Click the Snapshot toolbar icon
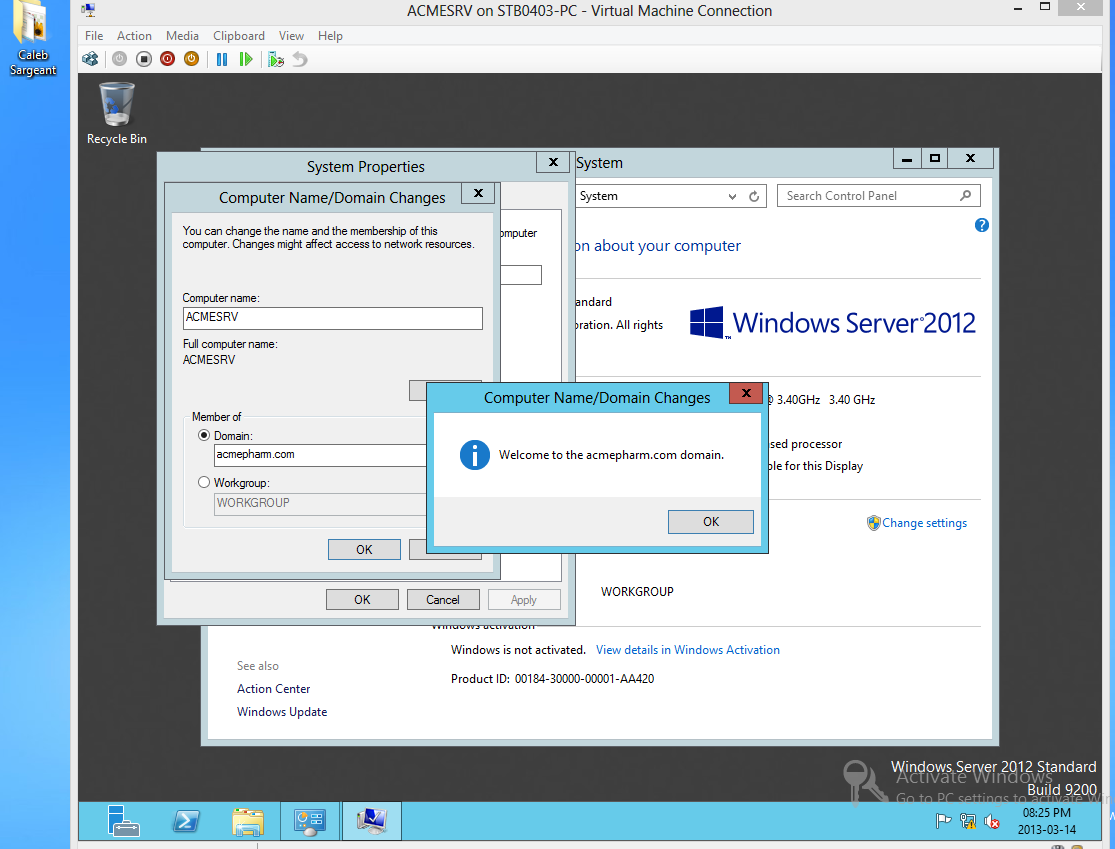 276,59
